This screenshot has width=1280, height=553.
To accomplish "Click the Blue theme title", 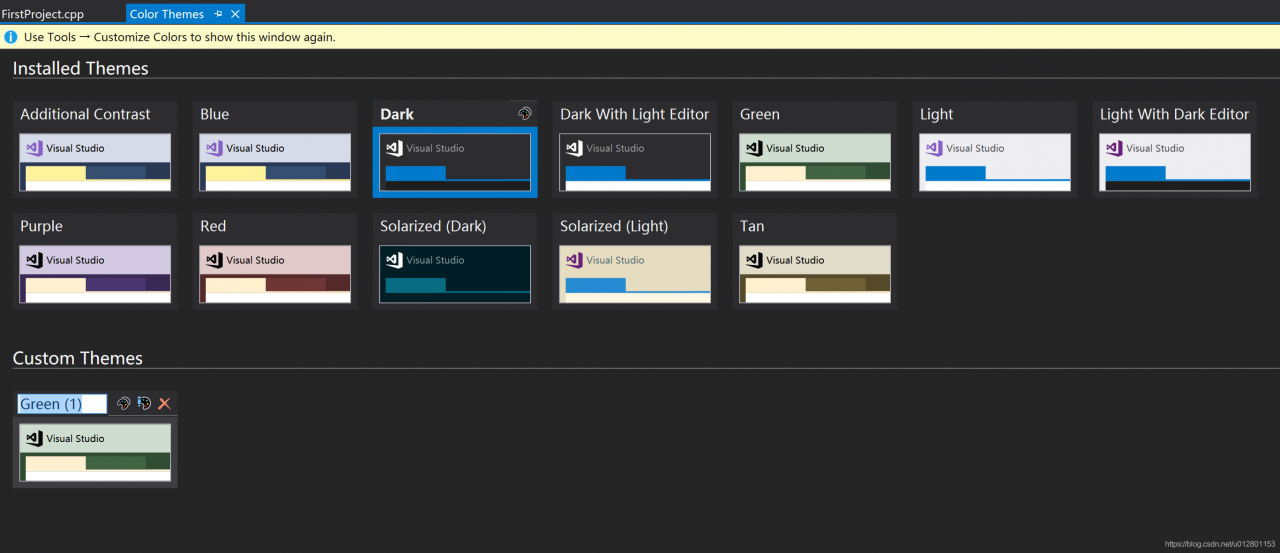I will click(214, 114).
